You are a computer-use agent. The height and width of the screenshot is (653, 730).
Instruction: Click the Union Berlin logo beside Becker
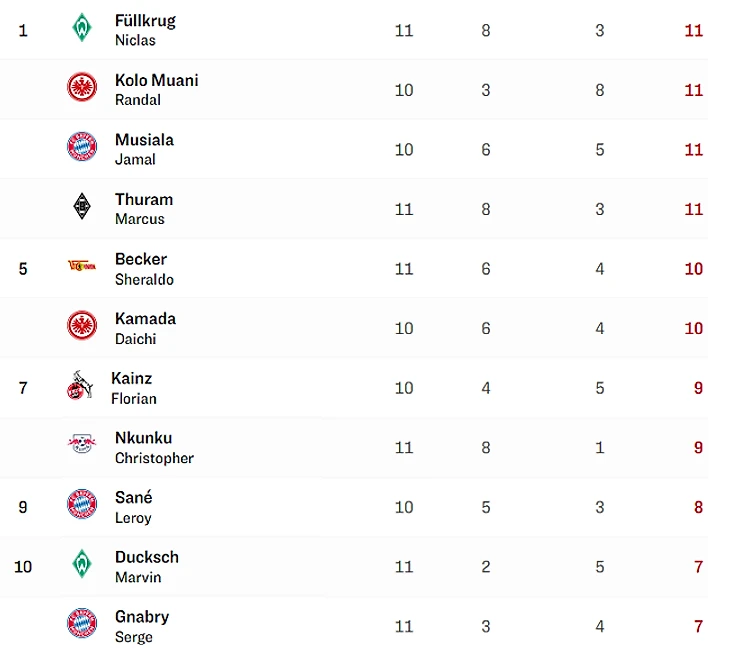coord(81,266)
